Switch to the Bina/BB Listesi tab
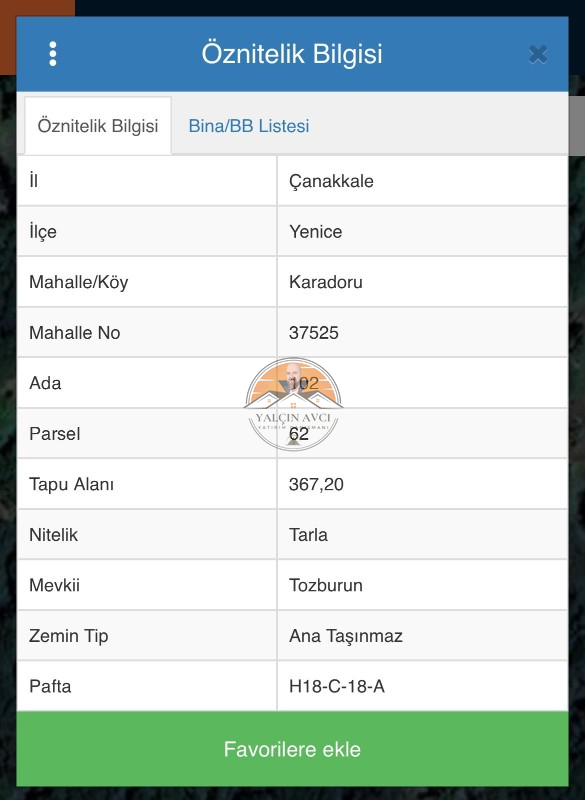This screenshot has width=585, height=800. (x=249, y=126)
